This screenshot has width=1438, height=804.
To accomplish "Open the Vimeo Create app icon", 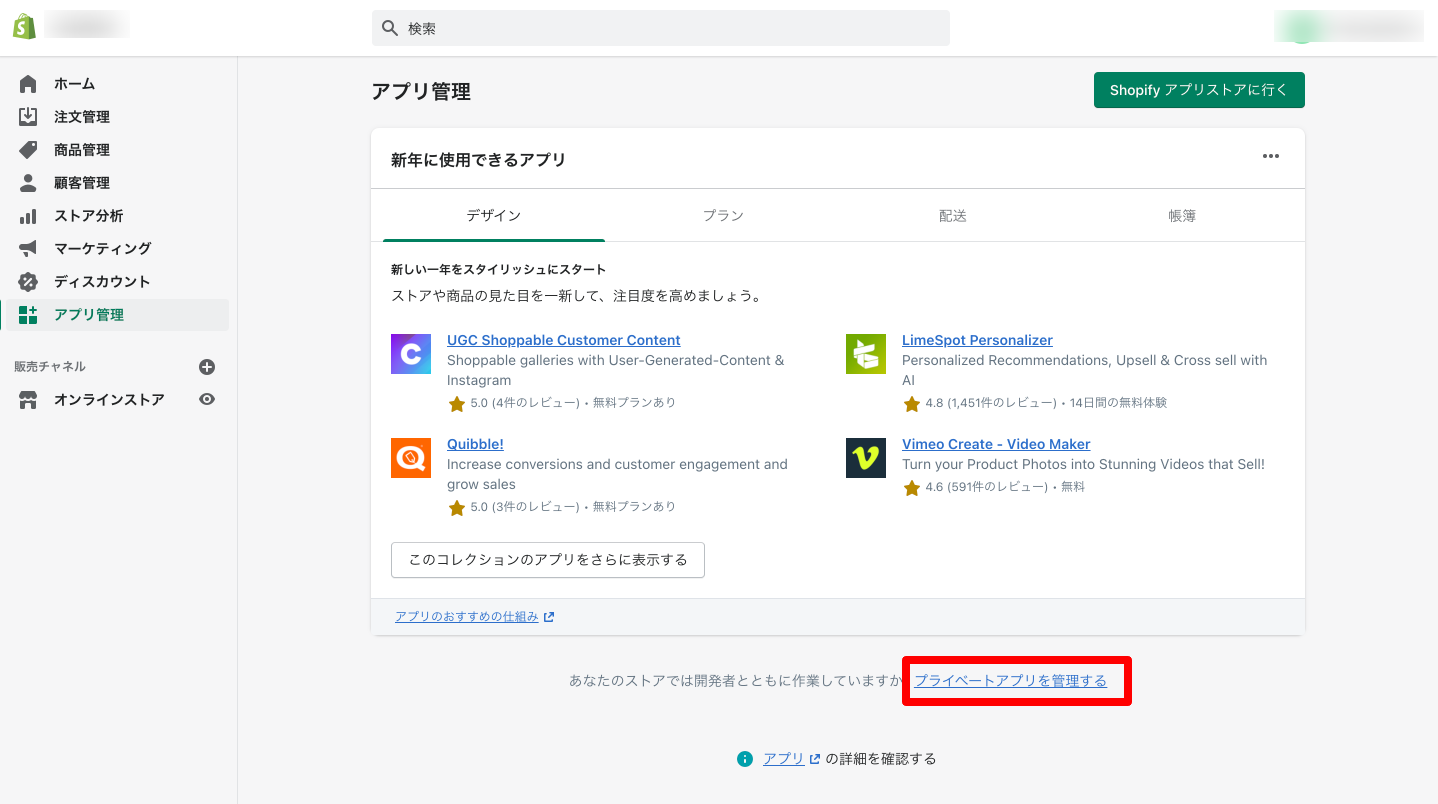I will (x=865, y=458).
